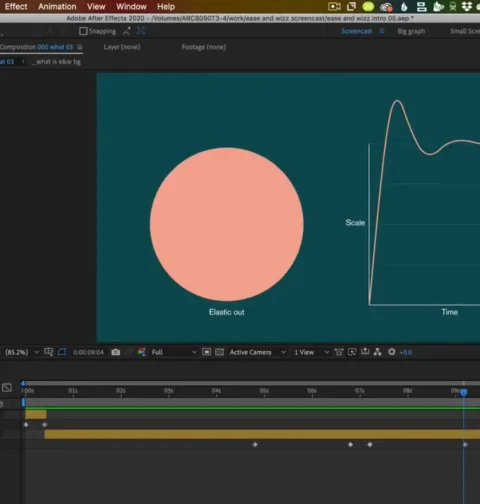
Task: Select the keyframe under the playhead at 09s
Action: click(465, 444)
